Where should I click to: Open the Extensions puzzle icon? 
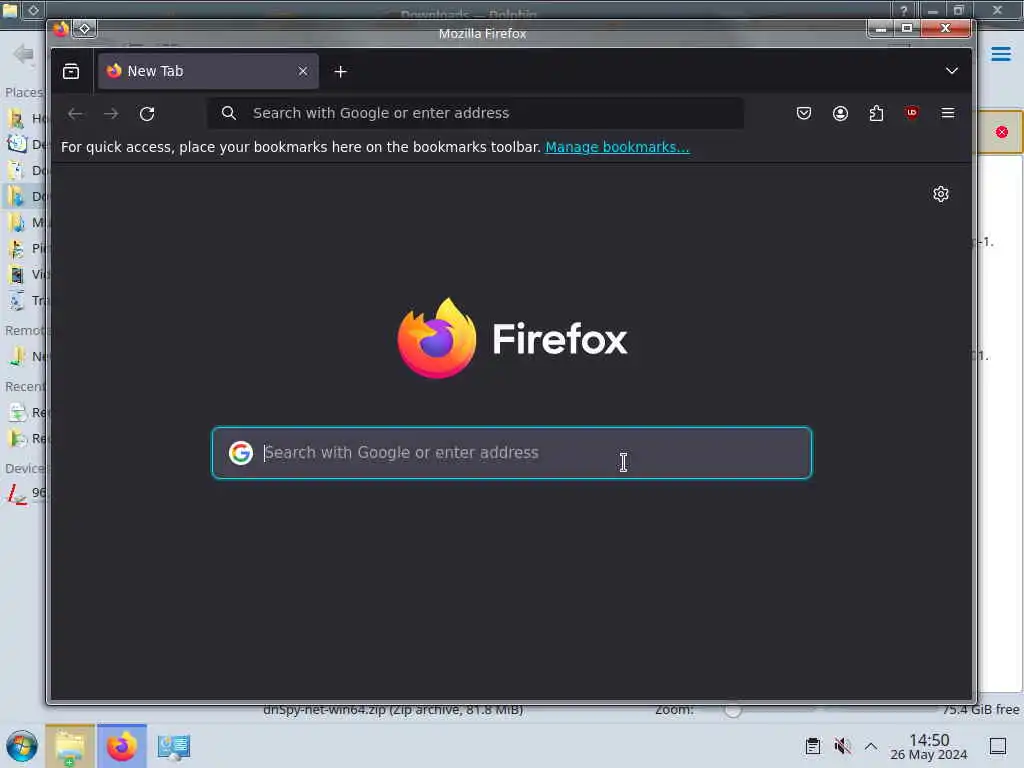point(876,113)
